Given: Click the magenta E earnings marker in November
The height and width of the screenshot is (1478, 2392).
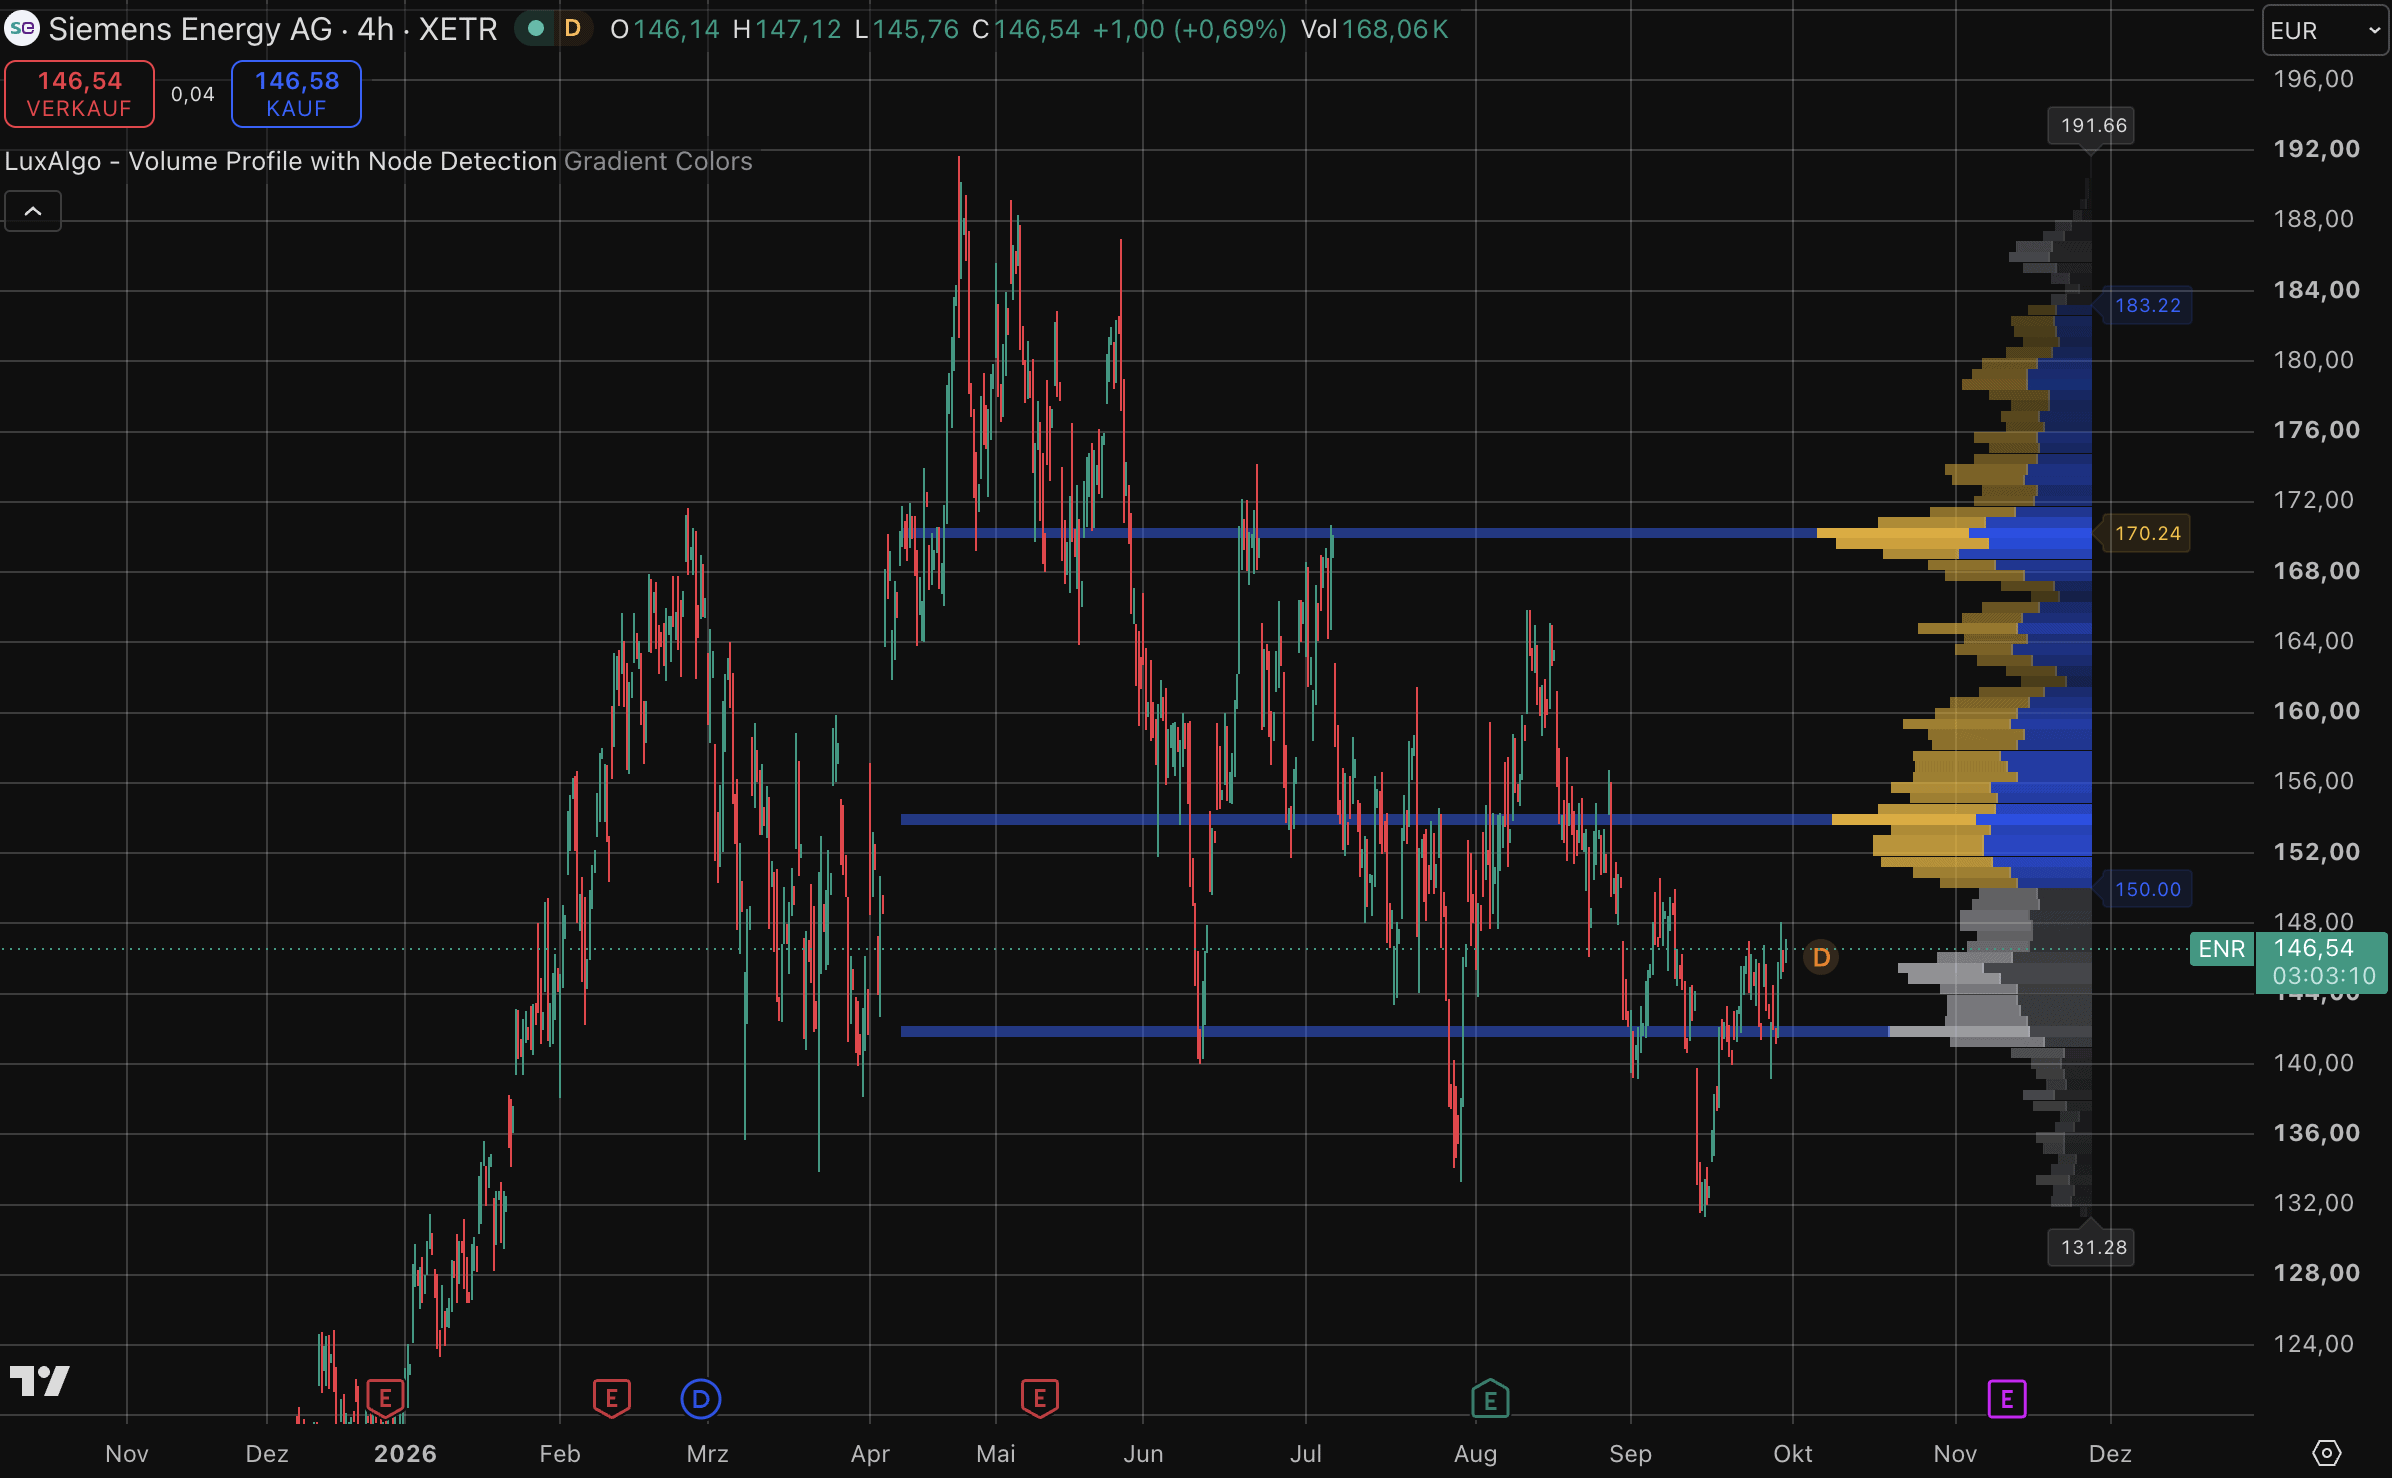Looking at the screenshot, I should [x=2006, y=1399].
